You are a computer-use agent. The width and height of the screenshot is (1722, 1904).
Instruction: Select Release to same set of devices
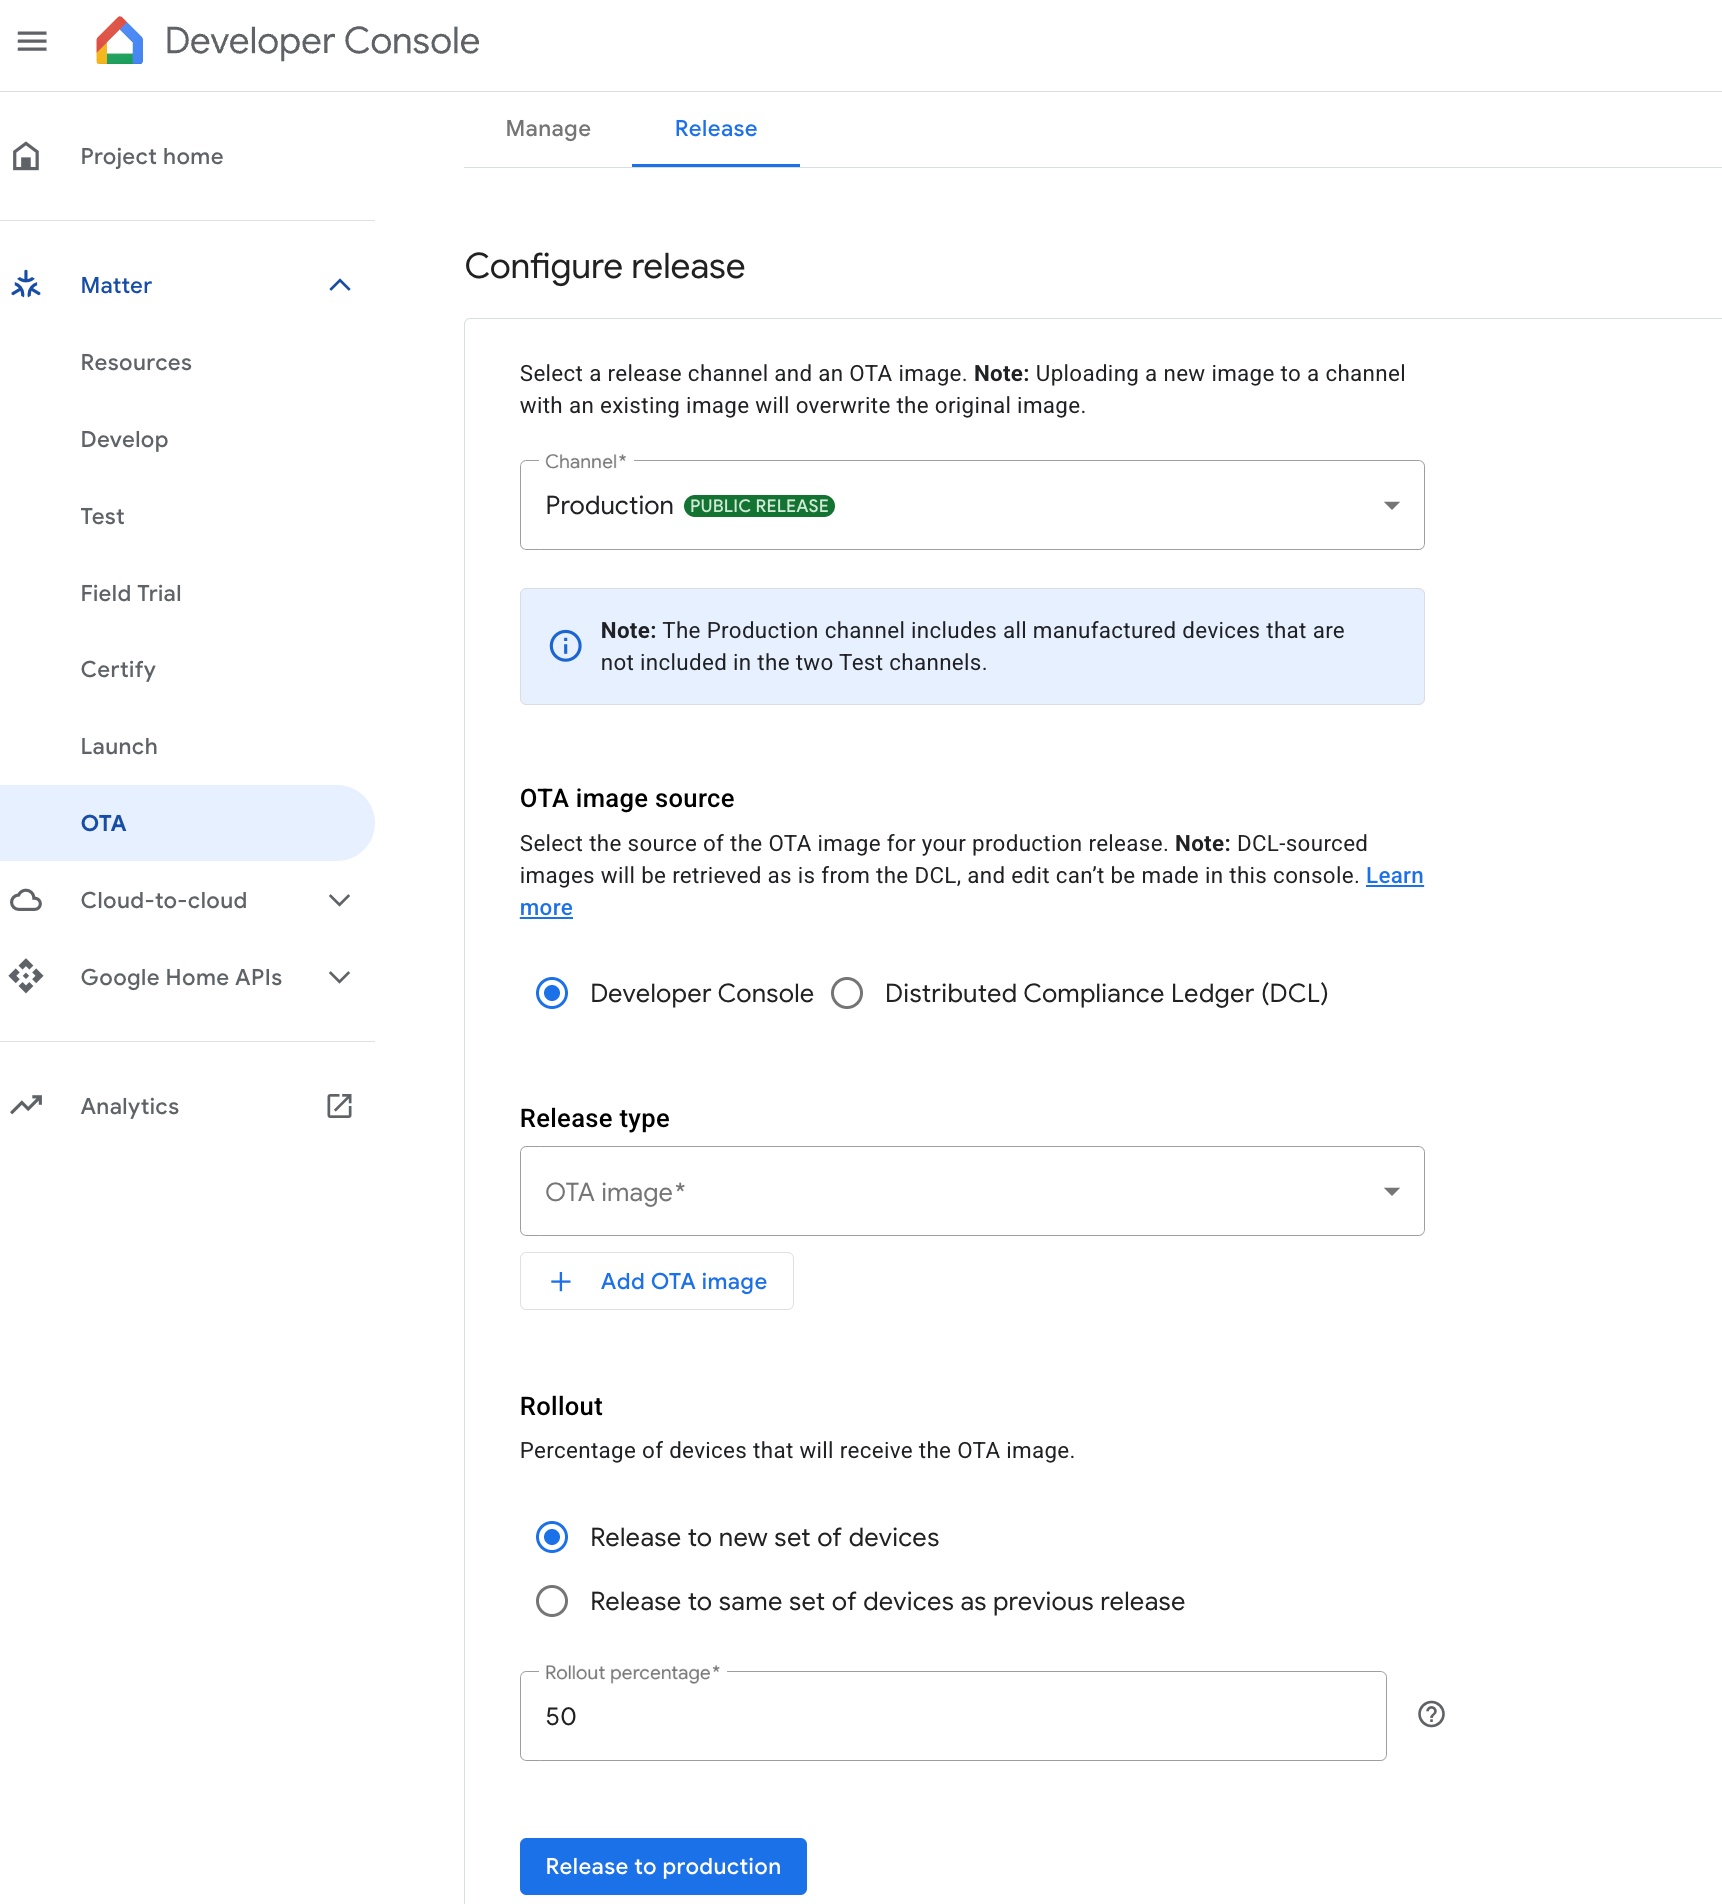point(551,1601)
